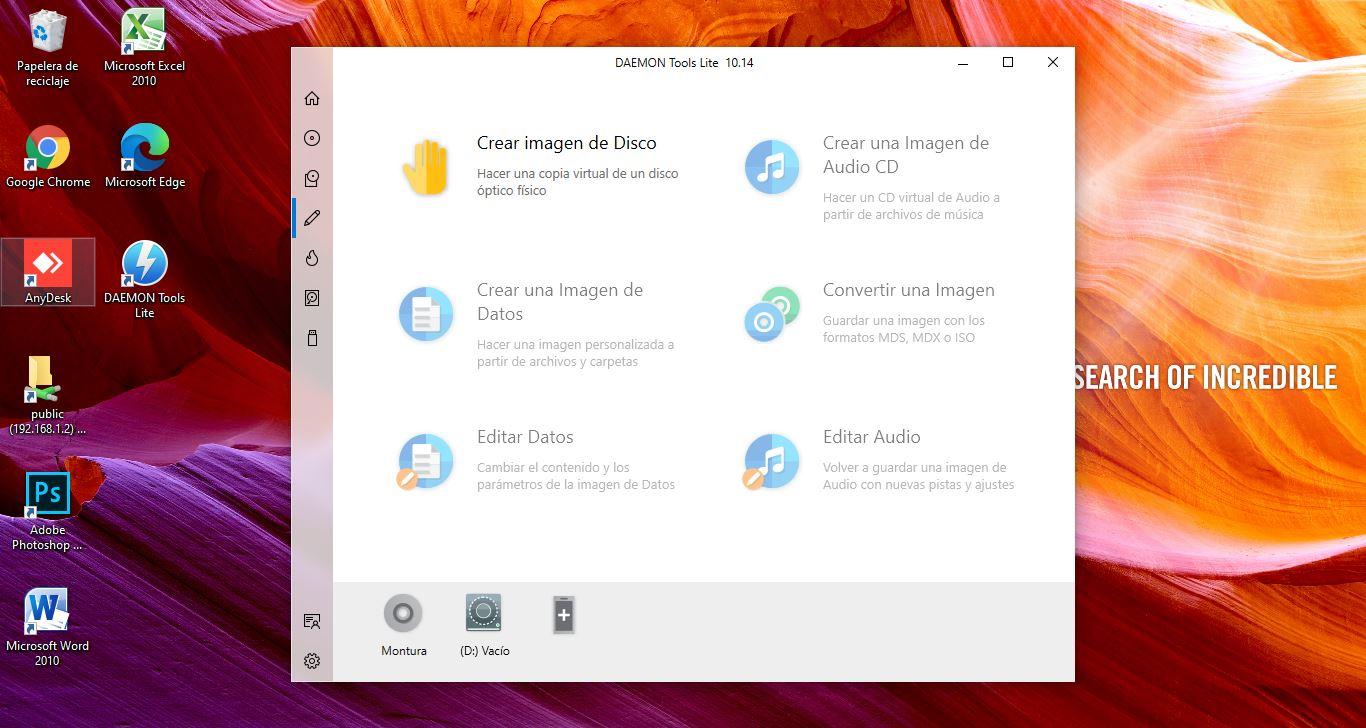The image size is (1366, 728).
Task: Minimize the DAEMON Tools Lite window
Action: click(x=963, y=62)
